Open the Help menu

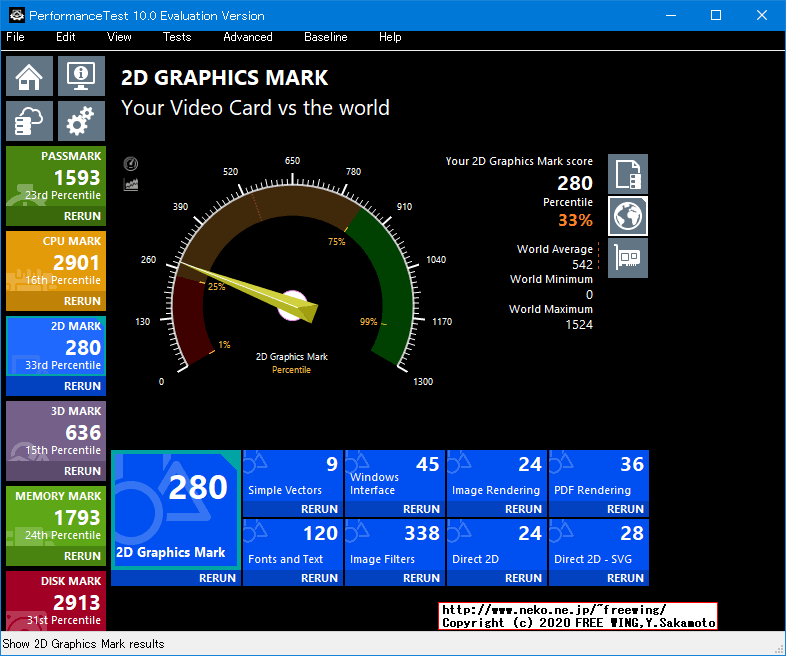[x=390, y=37]
